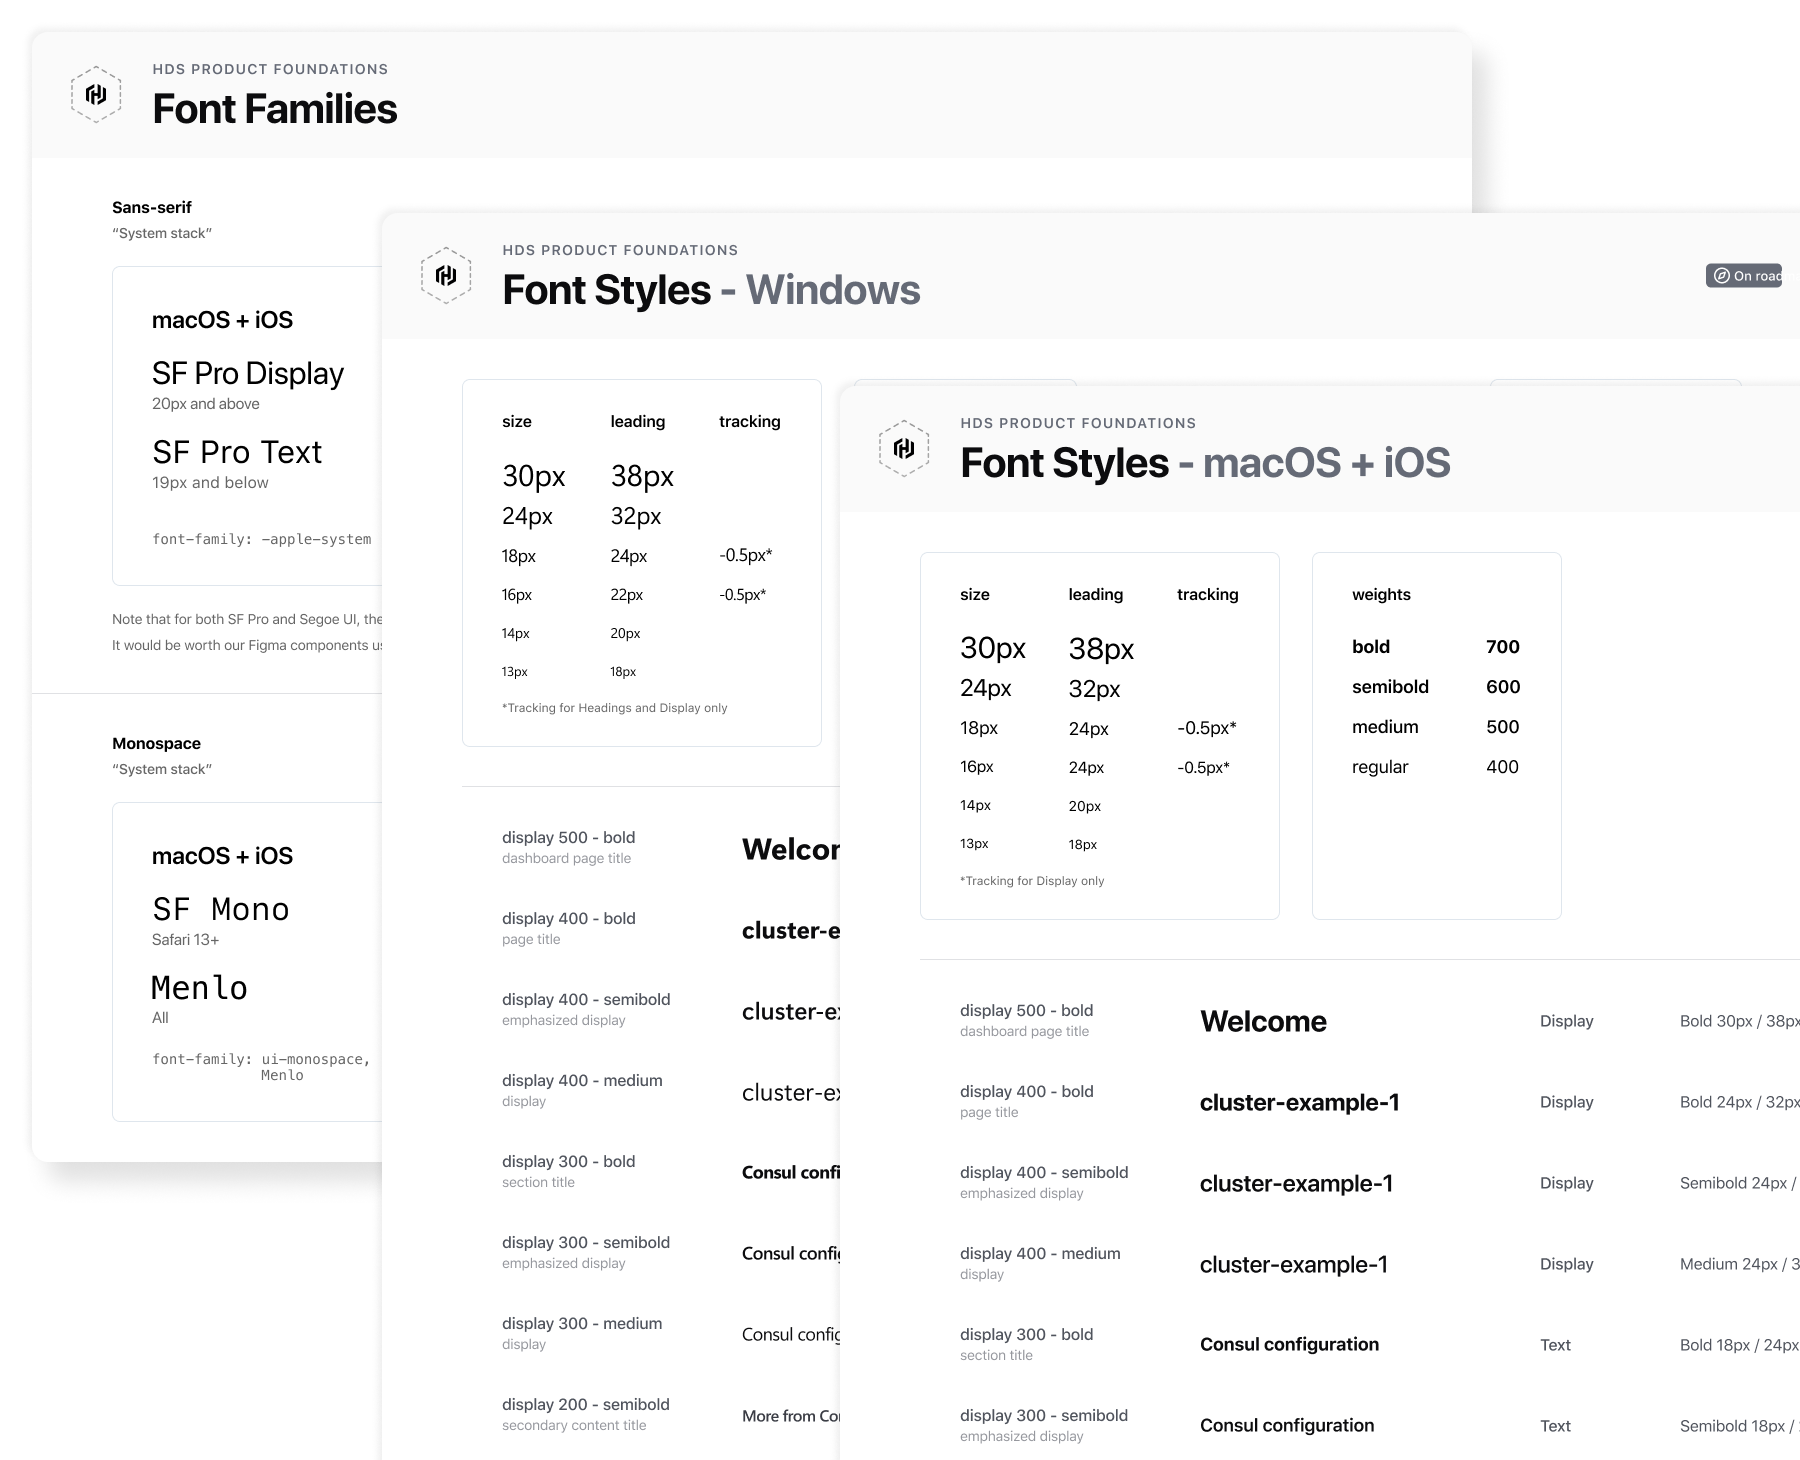
Task: Click the HashiCorp logo on Font Styles Windows card
Action: coord(446,275)
